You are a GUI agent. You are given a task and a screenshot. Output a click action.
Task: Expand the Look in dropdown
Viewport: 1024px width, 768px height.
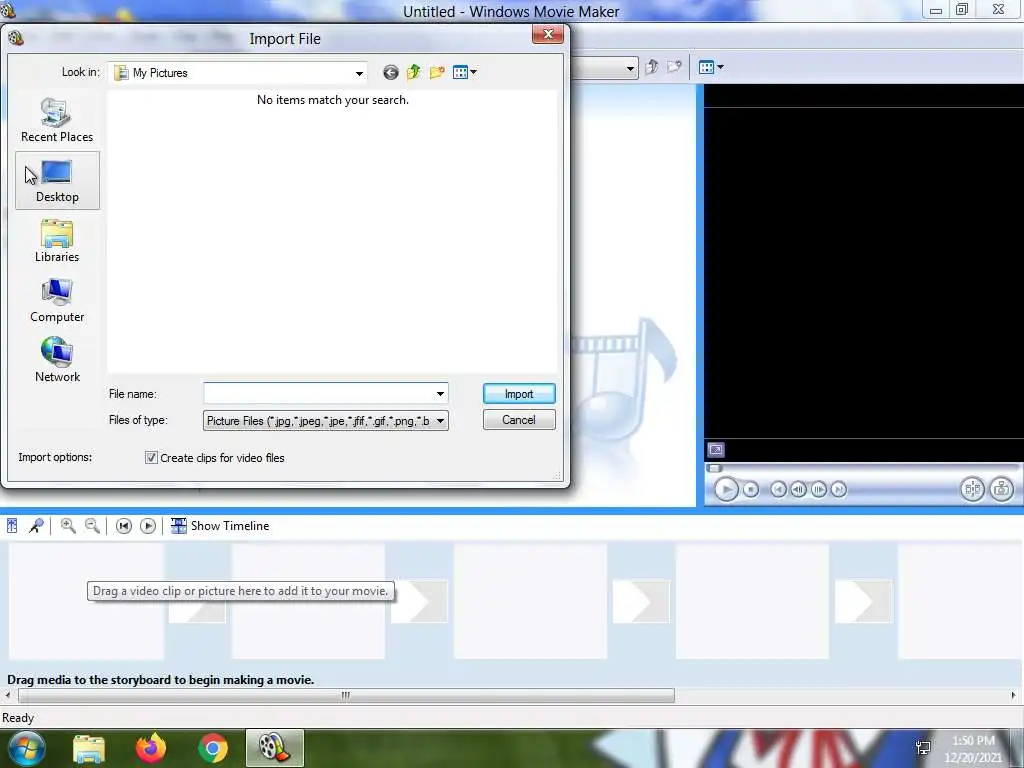point(359,73)
